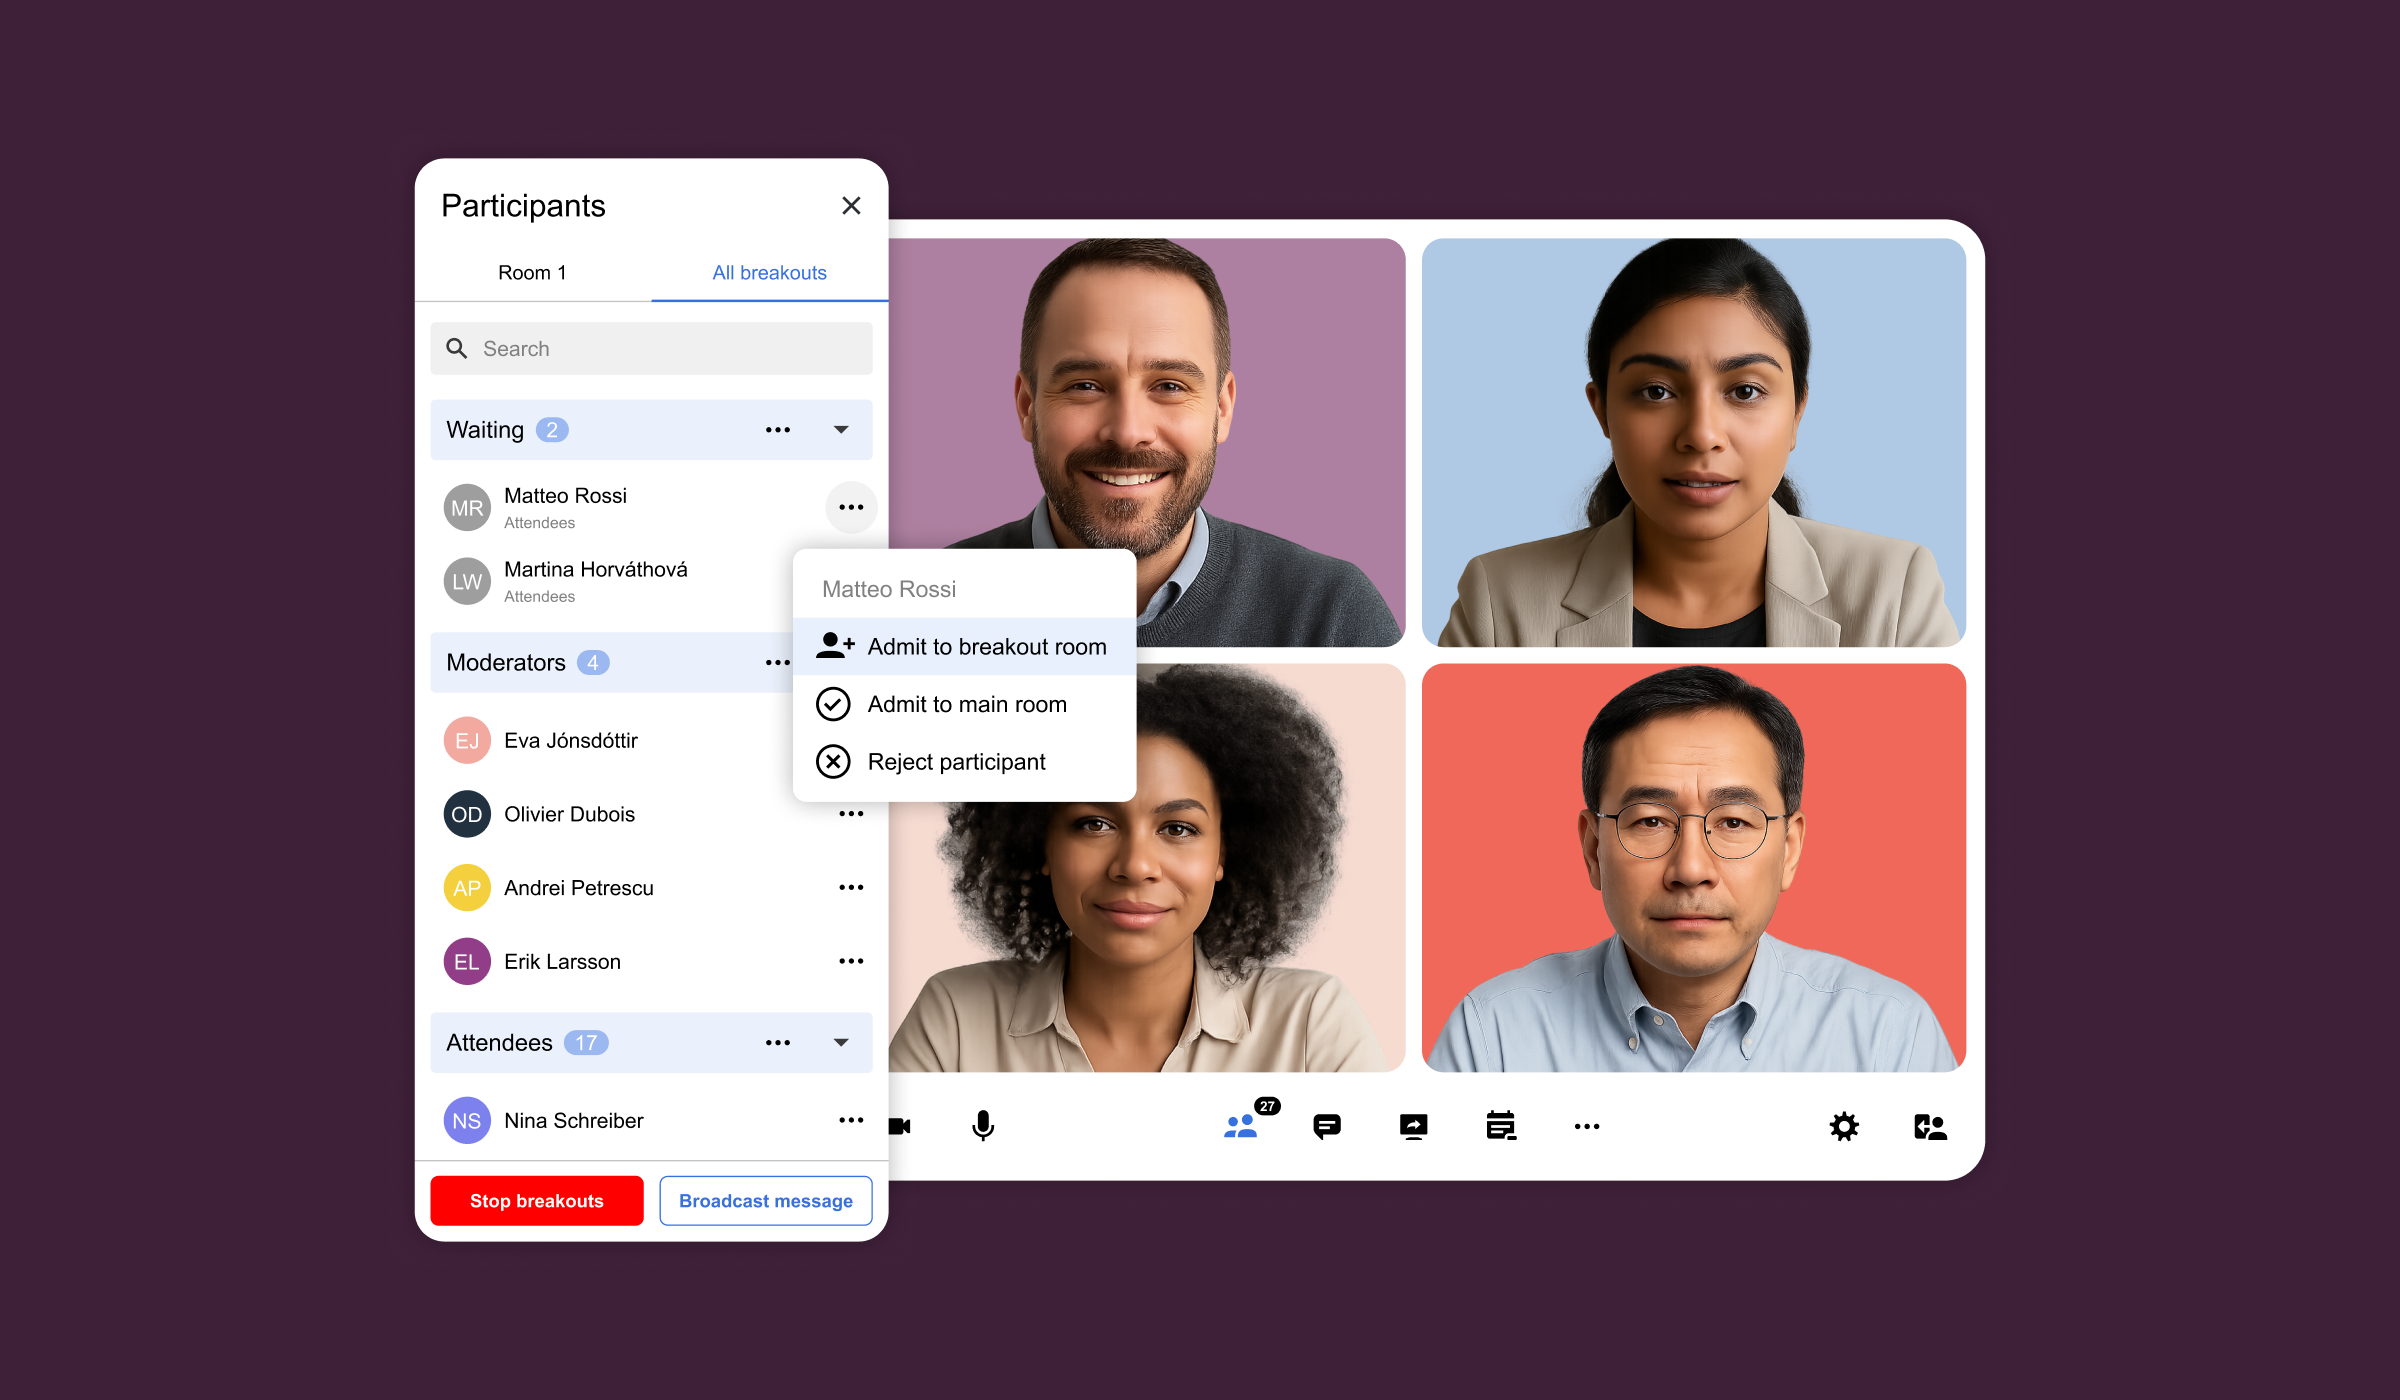Click the Broadcast message button
Image resolution: width=2400 pixels, height=1400 pixels.
[766, 1201]
